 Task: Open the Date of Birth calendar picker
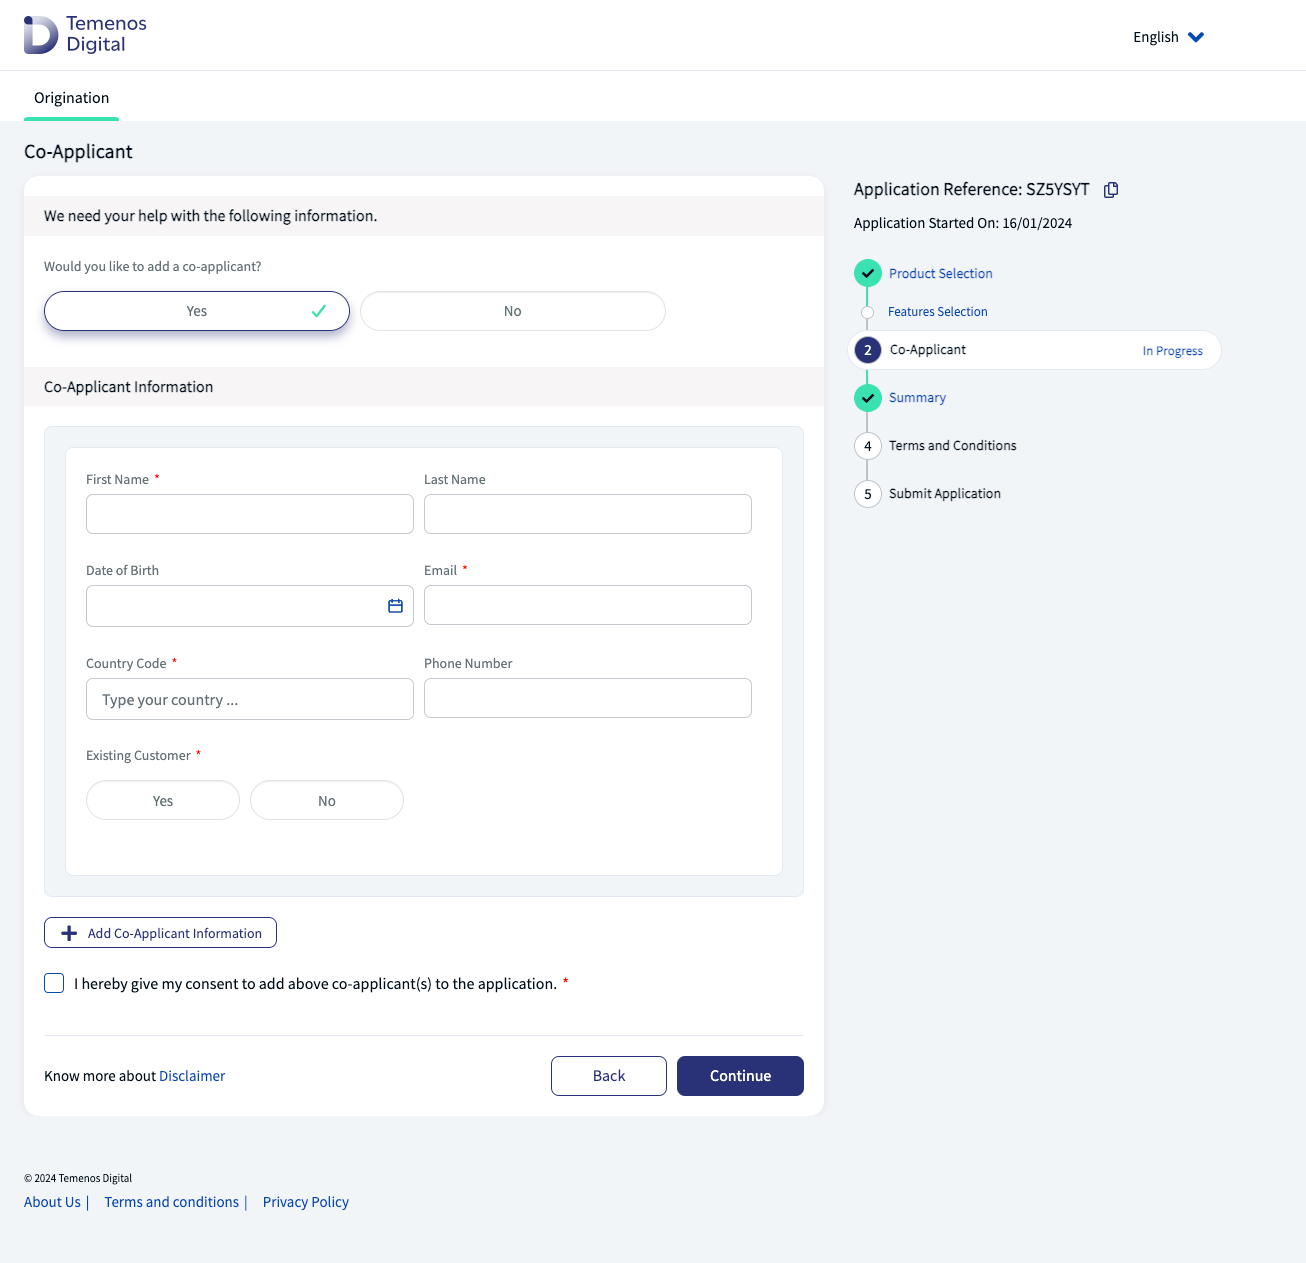coord(395,606)
